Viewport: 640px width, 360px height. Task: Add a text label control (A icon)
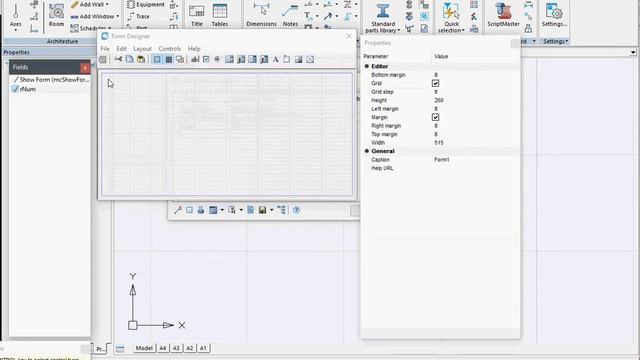(276, 60)
